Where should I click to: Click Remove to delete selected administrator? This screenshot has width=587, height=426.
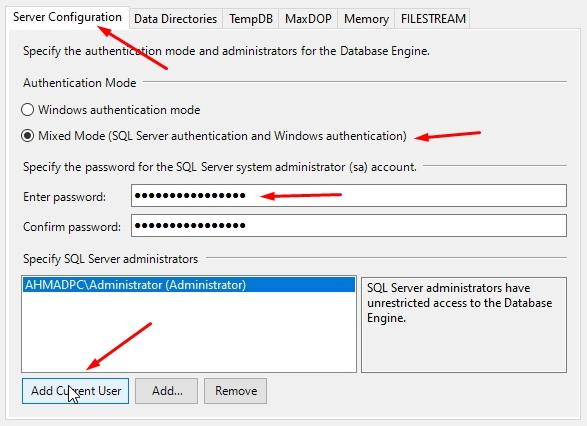(x=235, y=391)
